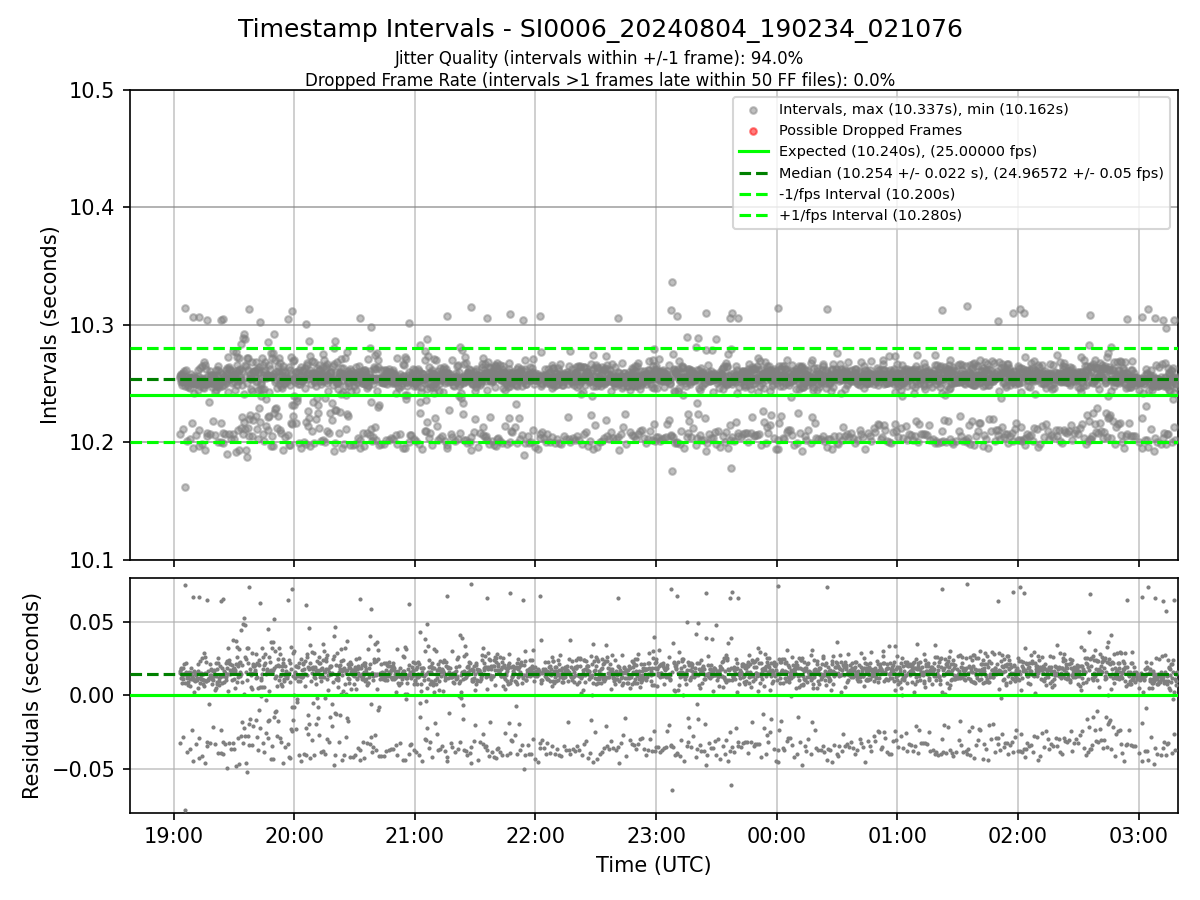
Task: Click the 'Time (UTC)' x-axis label
Action: (653, 865)
